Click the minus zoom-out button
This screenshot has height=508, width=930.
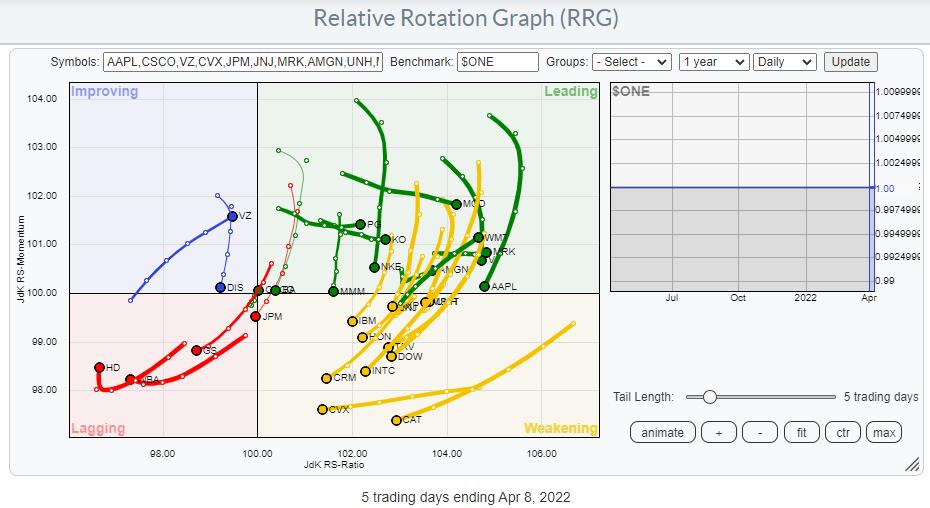[760, 432]
